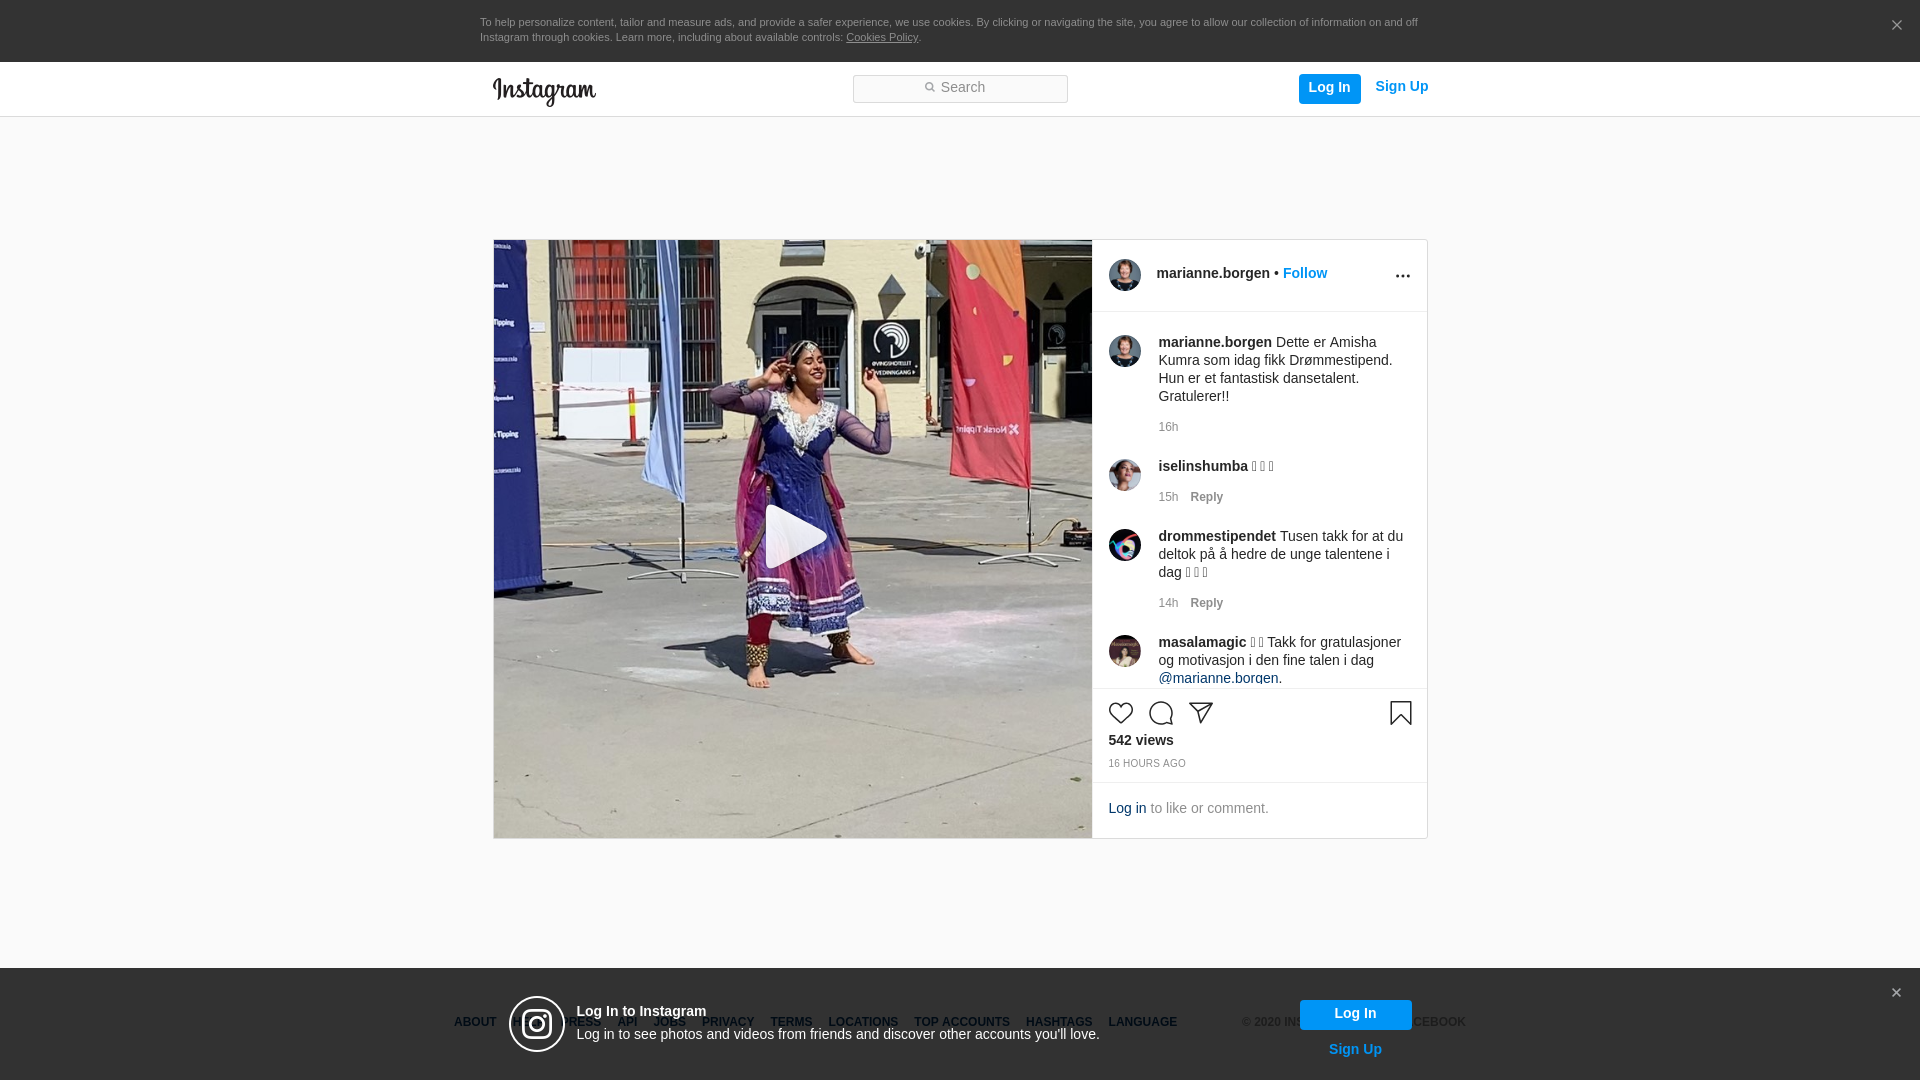Reply to drommestipendet's comment

pyautogui.click(x=1206, y=604)
